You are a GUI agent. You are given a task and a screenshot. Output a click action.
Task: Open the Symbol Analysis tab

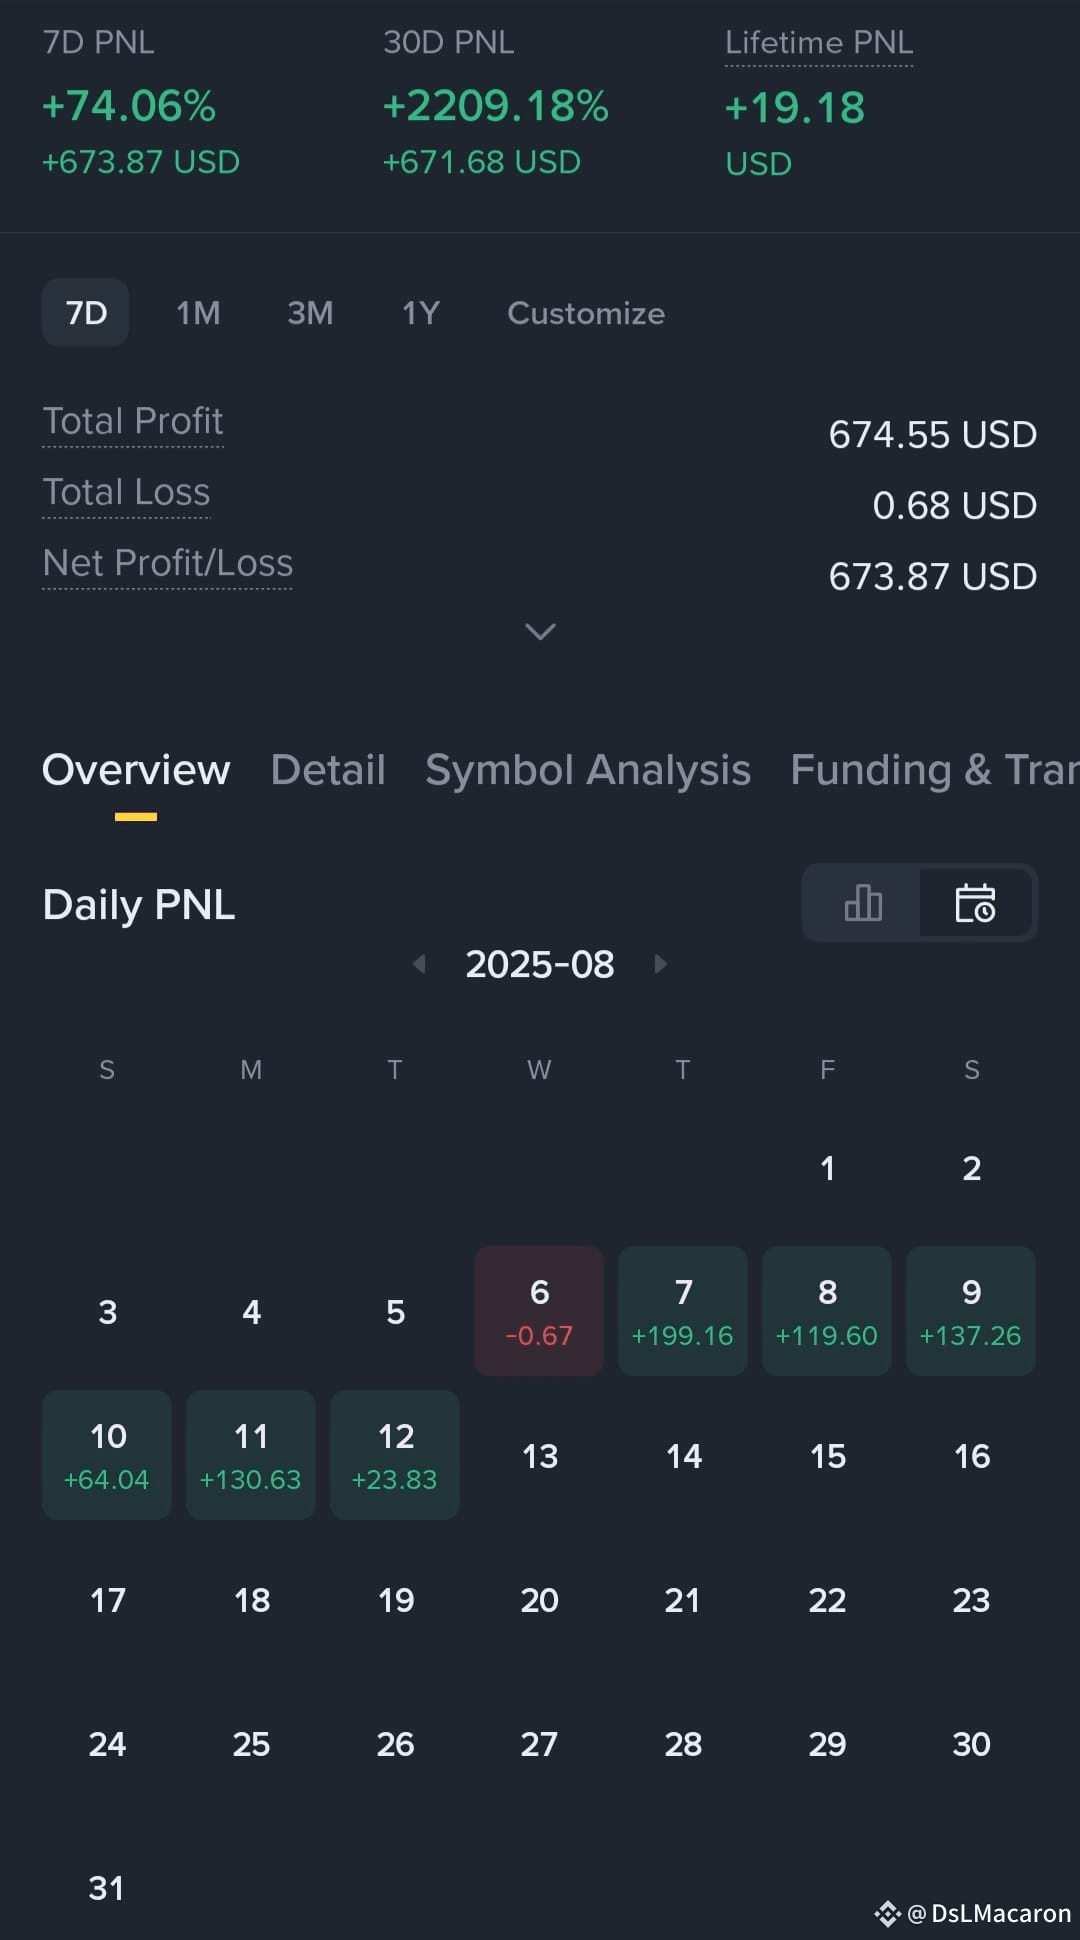[x=588, y=770]
